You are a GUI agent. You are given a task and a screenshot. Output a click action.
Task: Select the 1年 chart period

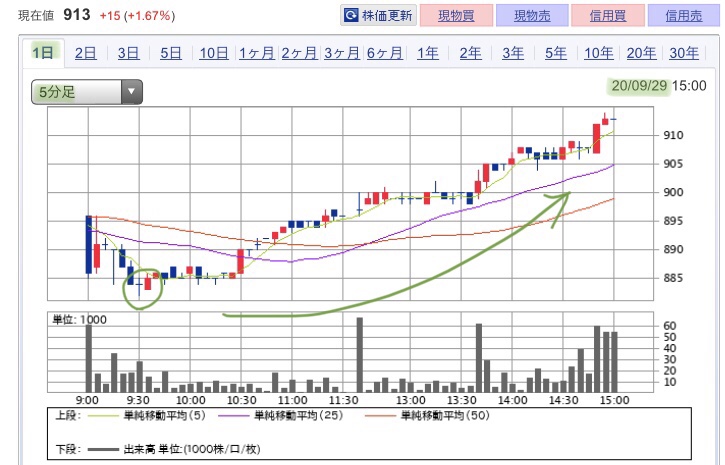coord(428,53)
